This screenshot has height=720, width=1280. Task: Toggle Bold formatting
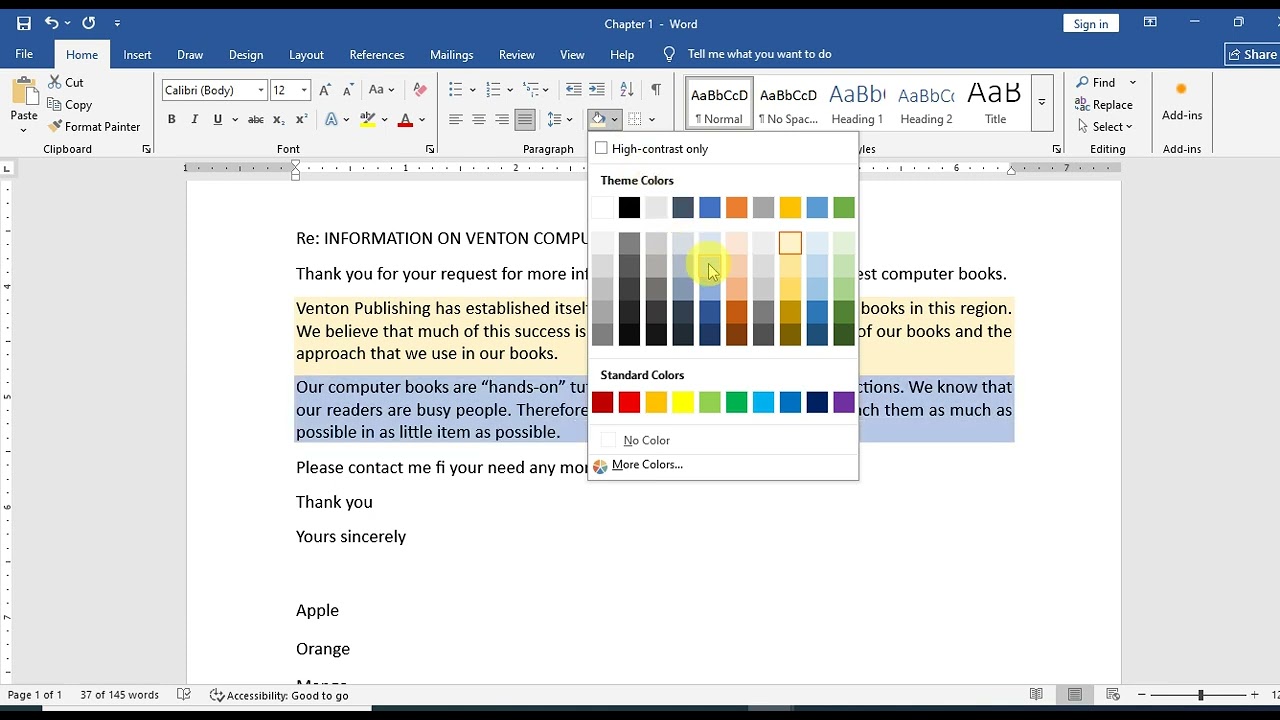point(171,119)
